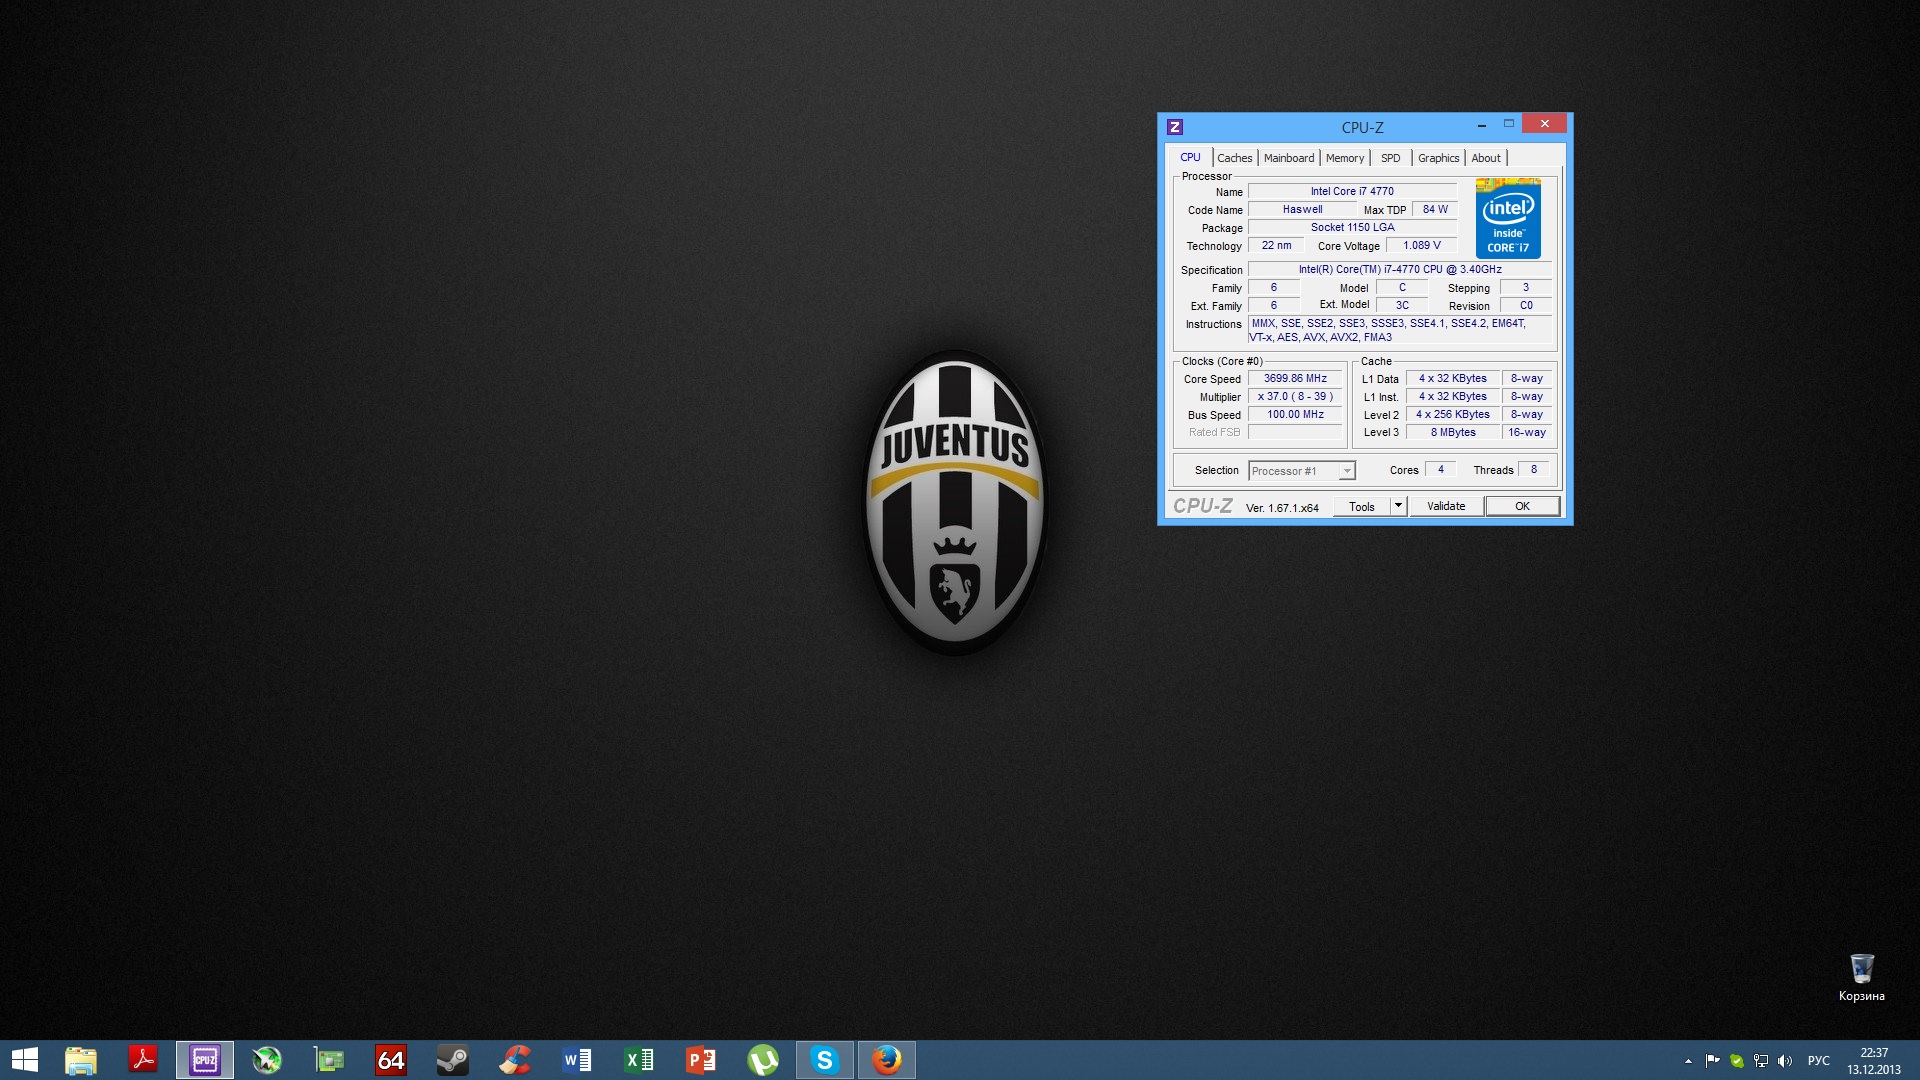Screen dimensions: 1920x1080
Task: Open the Firefox taskbar icon
Action: coord(887,1059)
